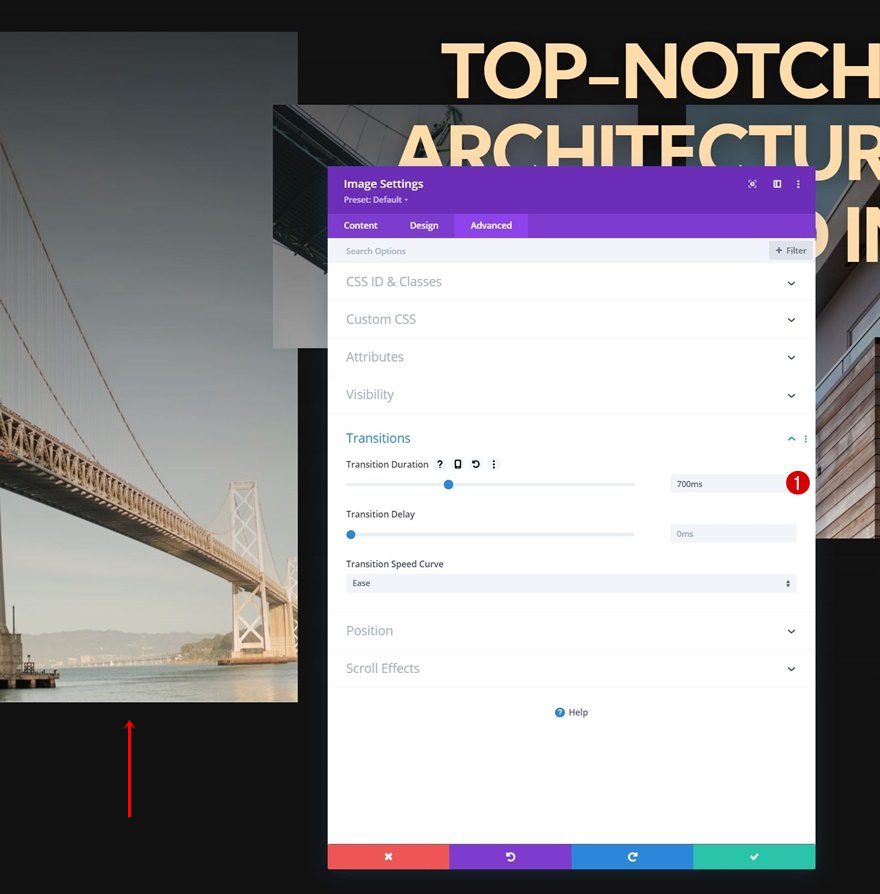Expand the CSS ID & Classes section
Image resolution: width=880 pixels, height=894 pixels.
click(571, 282)
